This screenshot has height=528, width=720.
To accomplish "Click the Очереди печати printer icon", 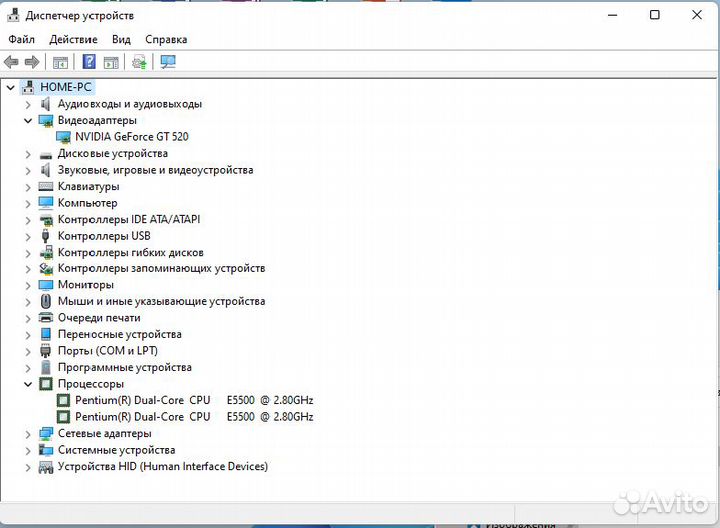I will point(46,318).
